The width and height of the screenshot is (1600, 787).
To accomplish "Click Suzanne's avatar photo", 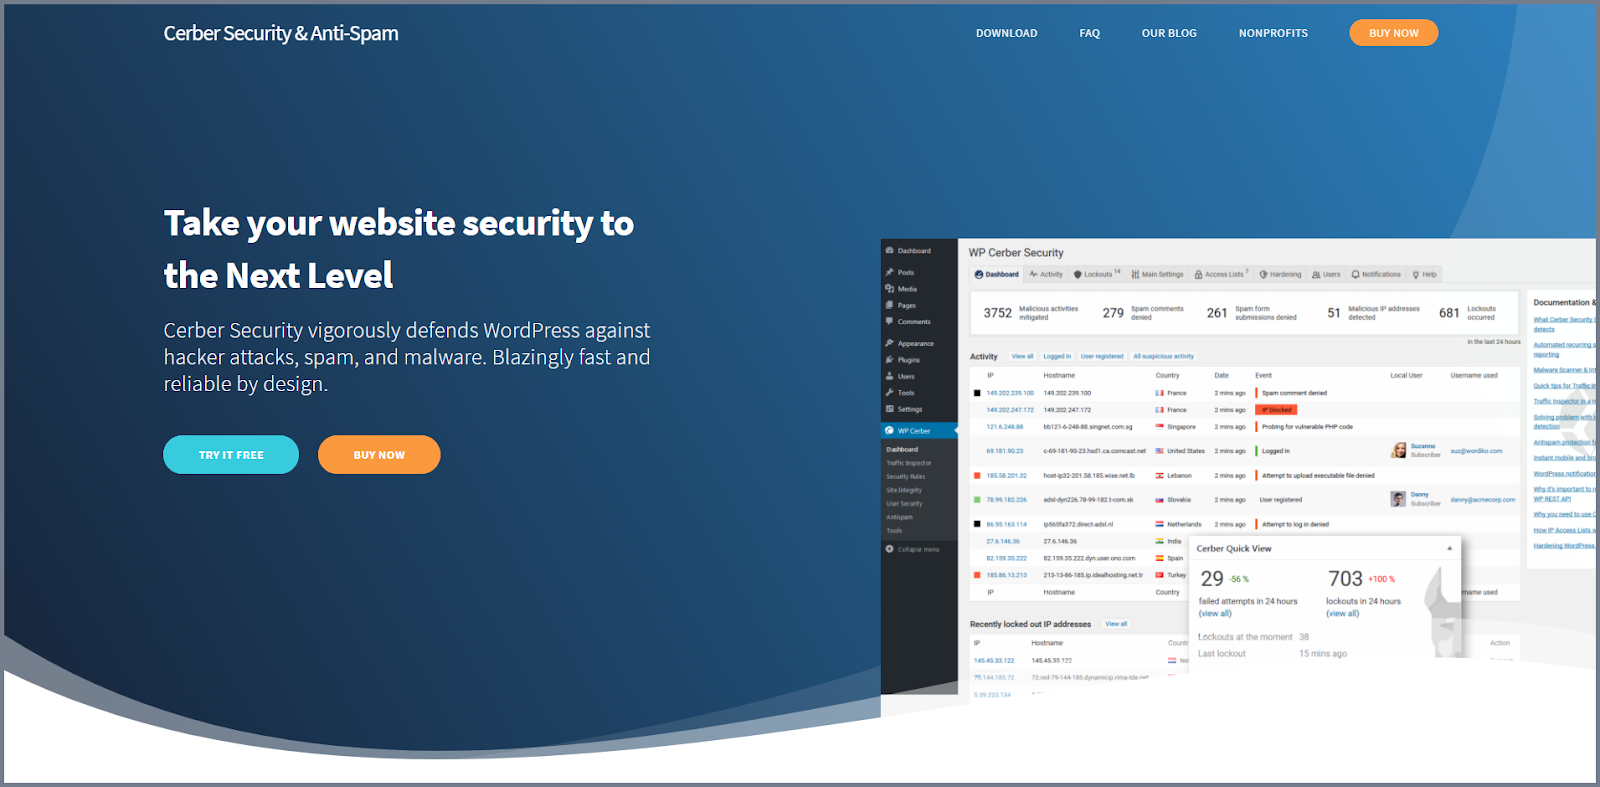I will pyautogui.click(x=1399, y=451).
